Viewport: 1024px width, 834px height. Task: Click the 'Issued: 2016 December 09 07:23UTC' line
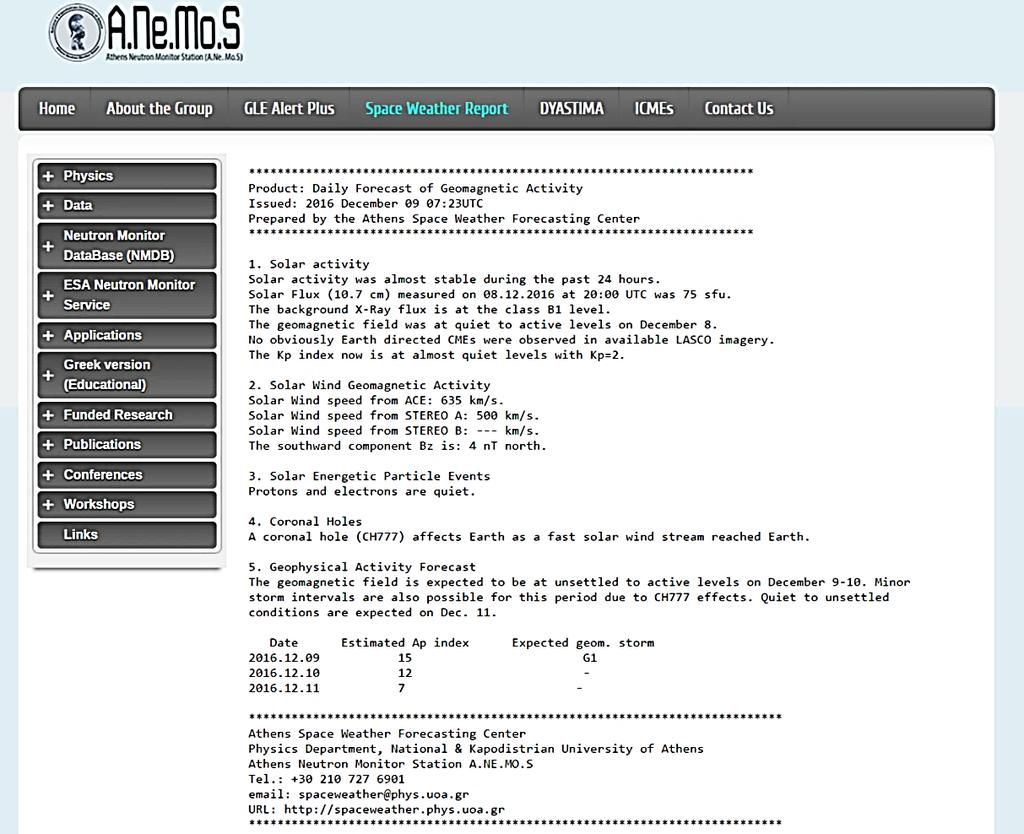coord(365,204)
